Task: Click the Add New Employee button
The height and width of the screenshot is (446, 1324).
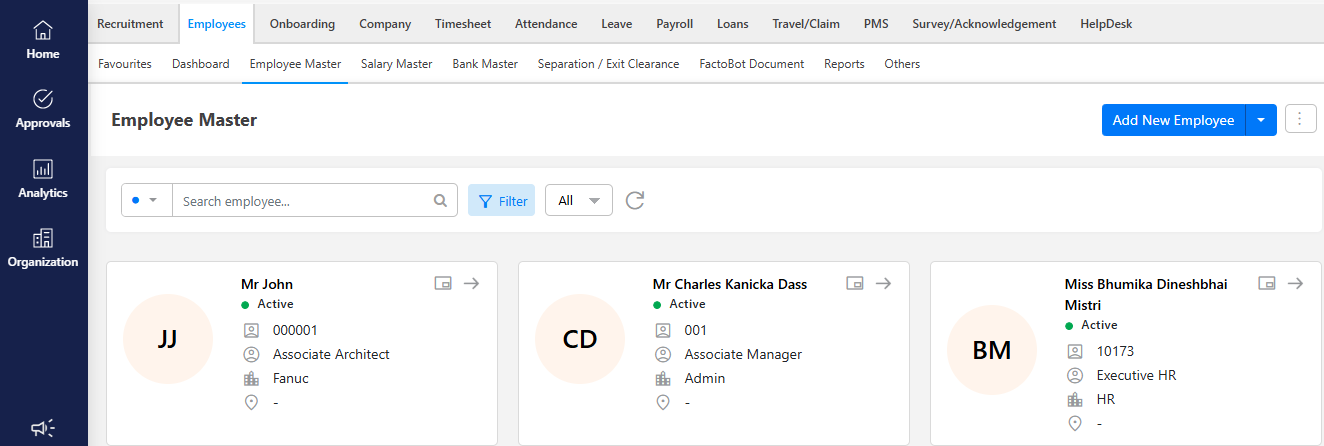Action: (x=1173, y=120)
